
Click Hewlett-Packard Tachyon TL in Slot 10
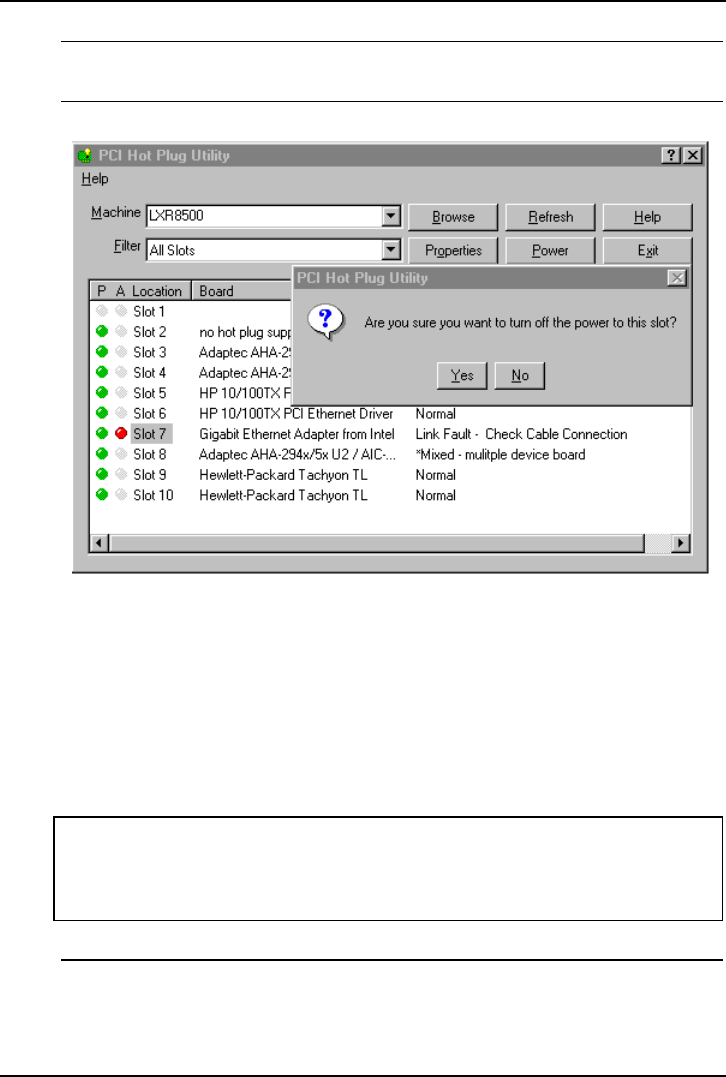[x=283, y=495]
